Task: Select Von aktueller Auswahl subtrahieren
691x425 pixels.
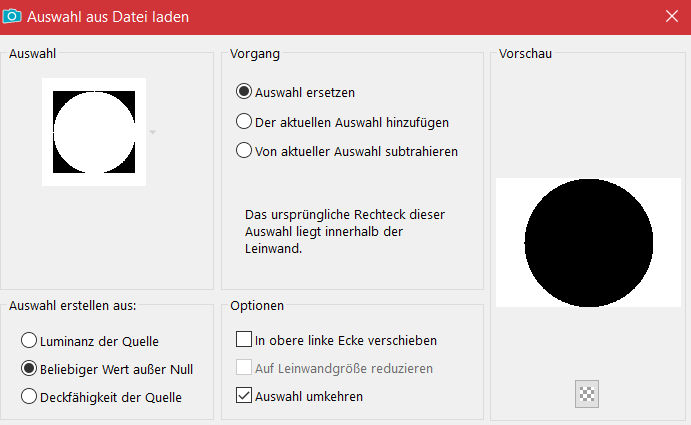Action: [243, 152]
